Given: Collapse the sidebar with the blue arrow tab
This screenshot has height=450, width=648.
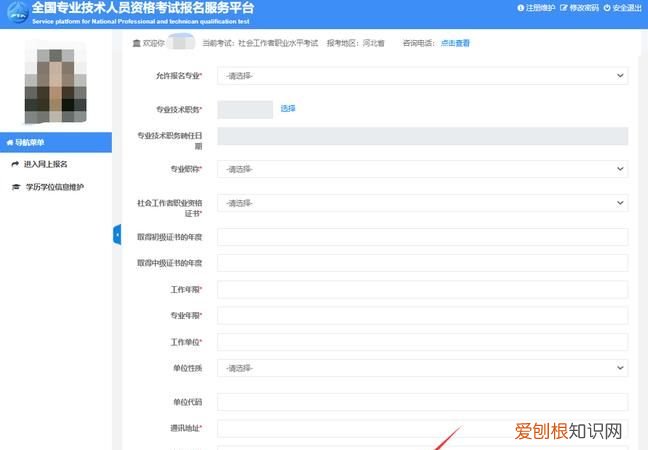Looking at the screenshot, I should [x=117, y=235].
